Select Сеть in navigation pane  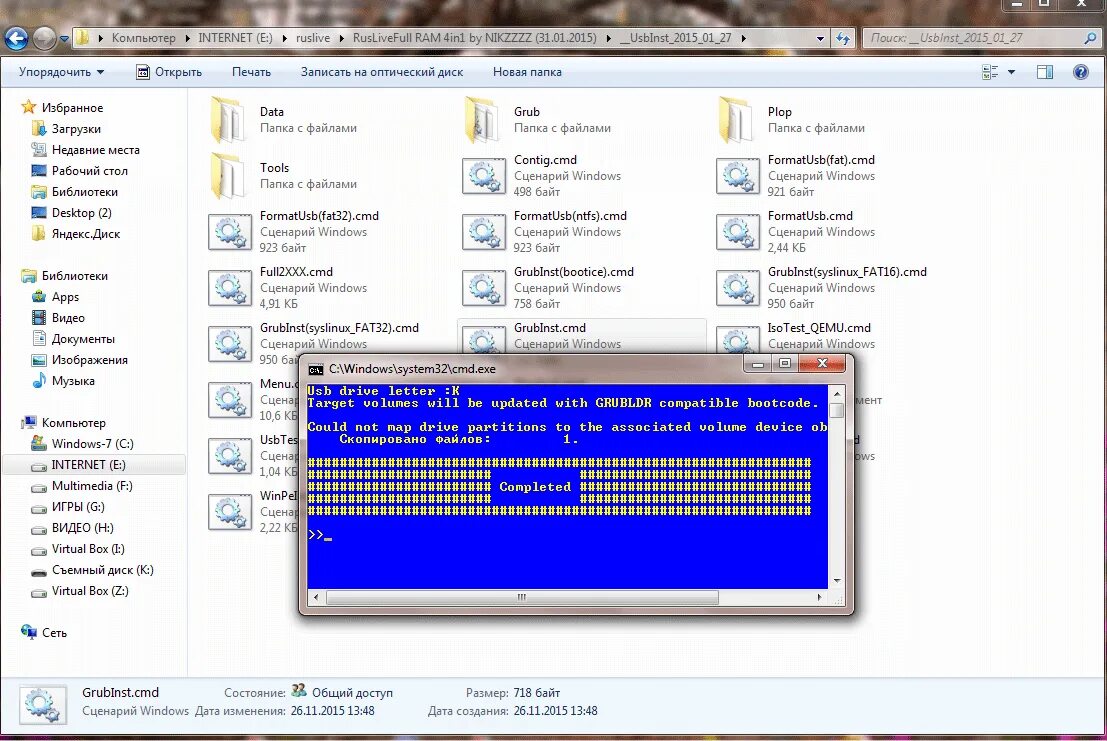pos(54,633)
